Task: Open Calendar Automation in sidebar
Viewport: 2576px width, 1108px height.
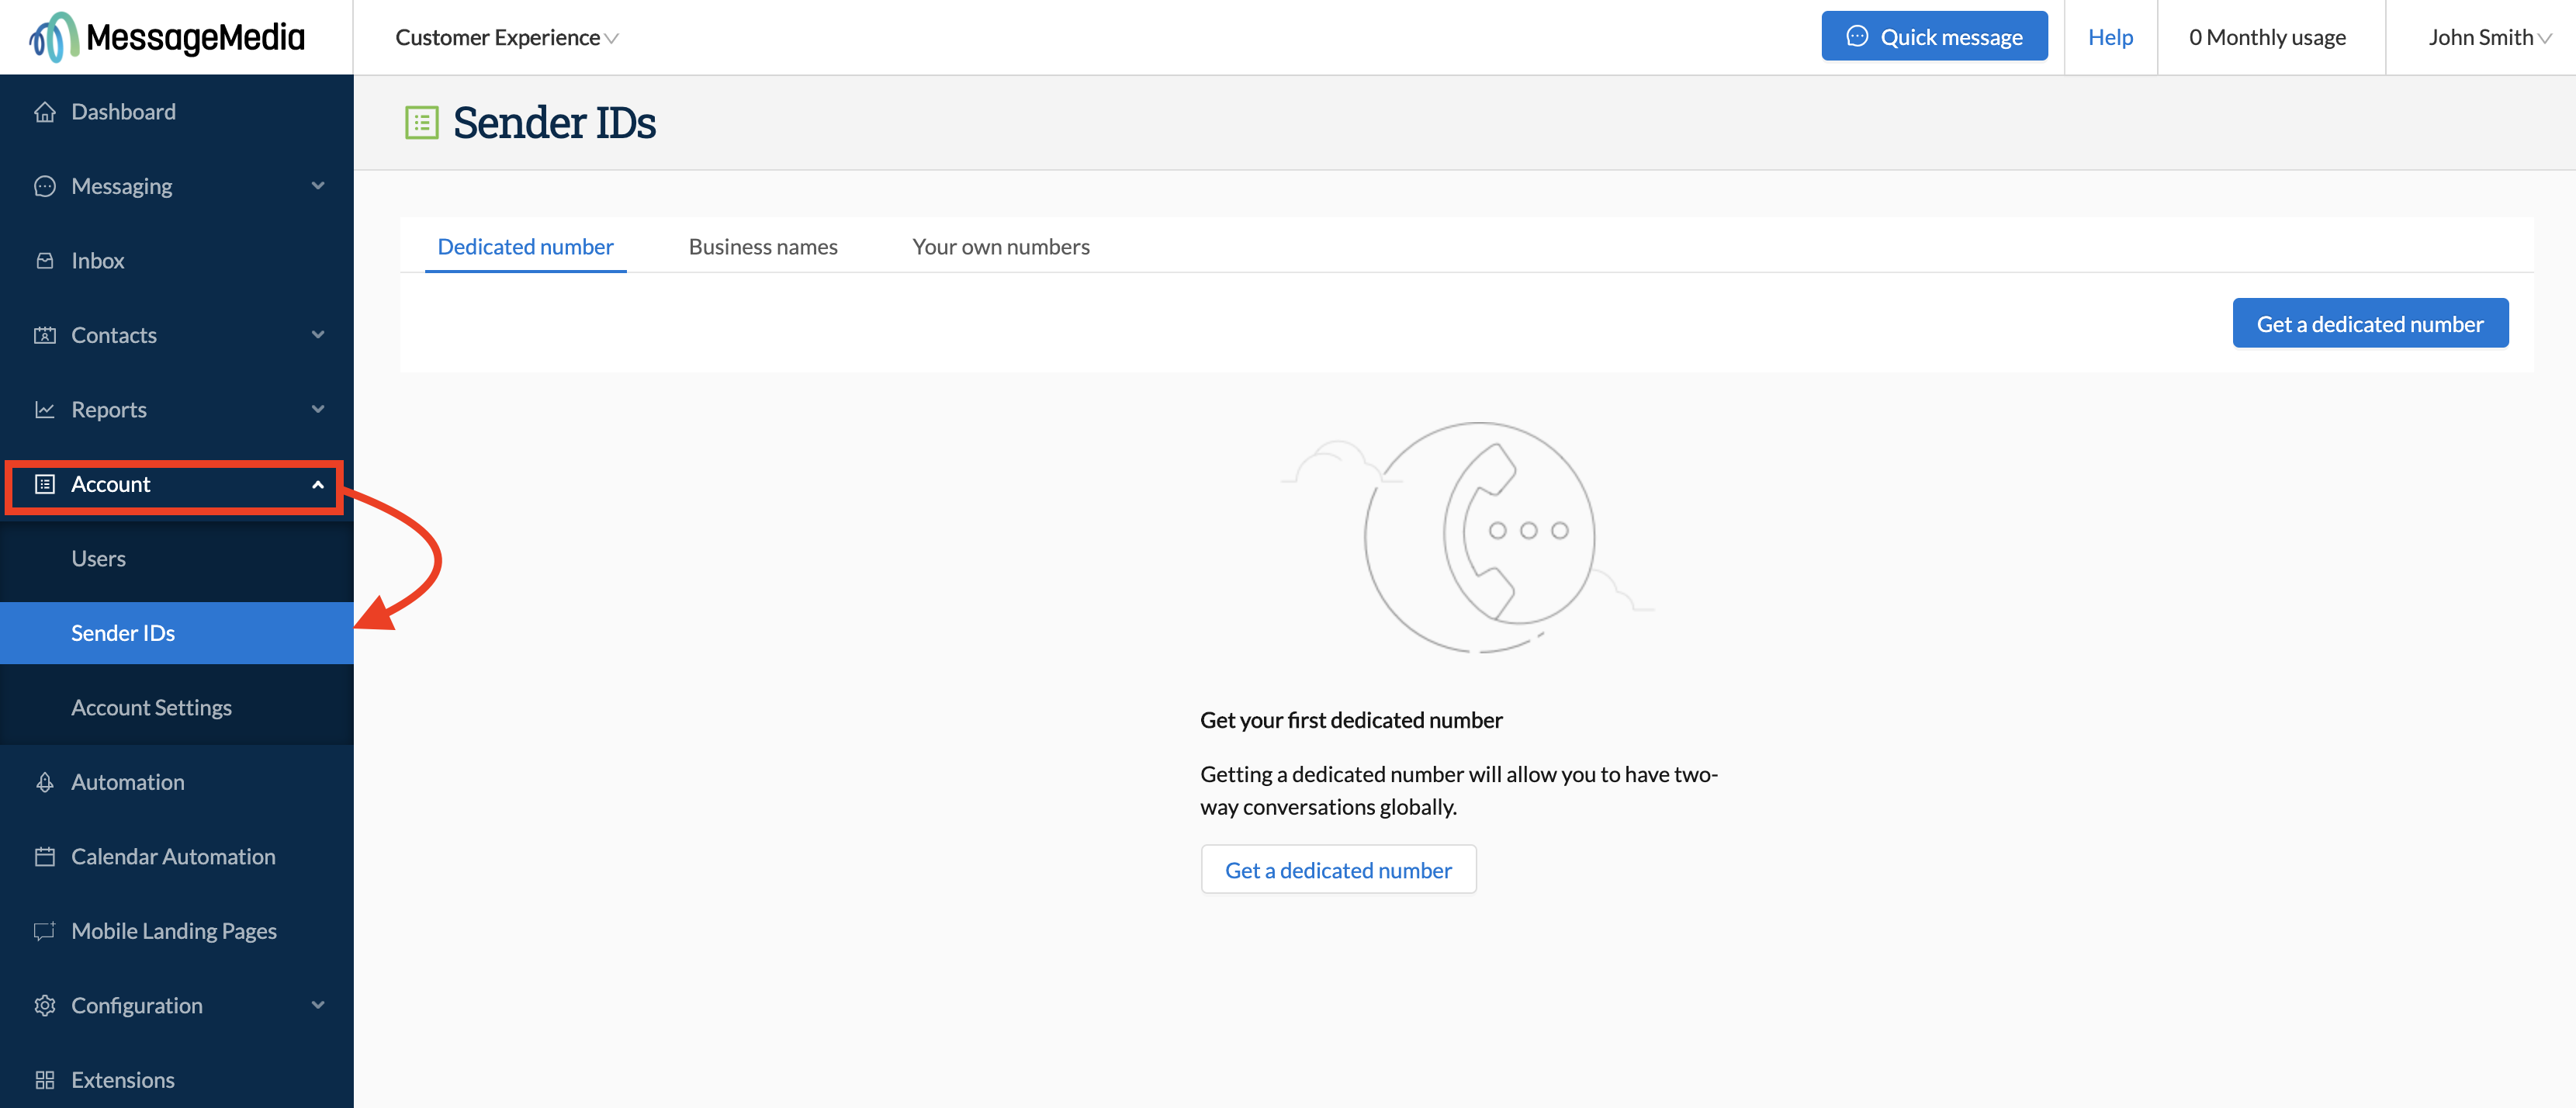Action: 177,857
